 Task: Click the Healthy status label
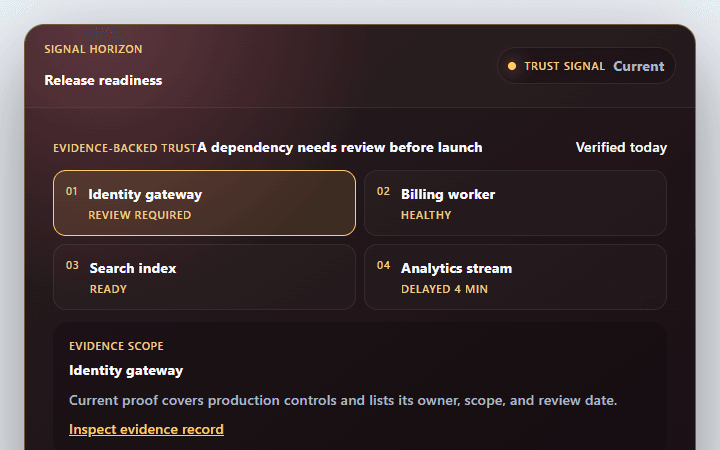point(426,215)
